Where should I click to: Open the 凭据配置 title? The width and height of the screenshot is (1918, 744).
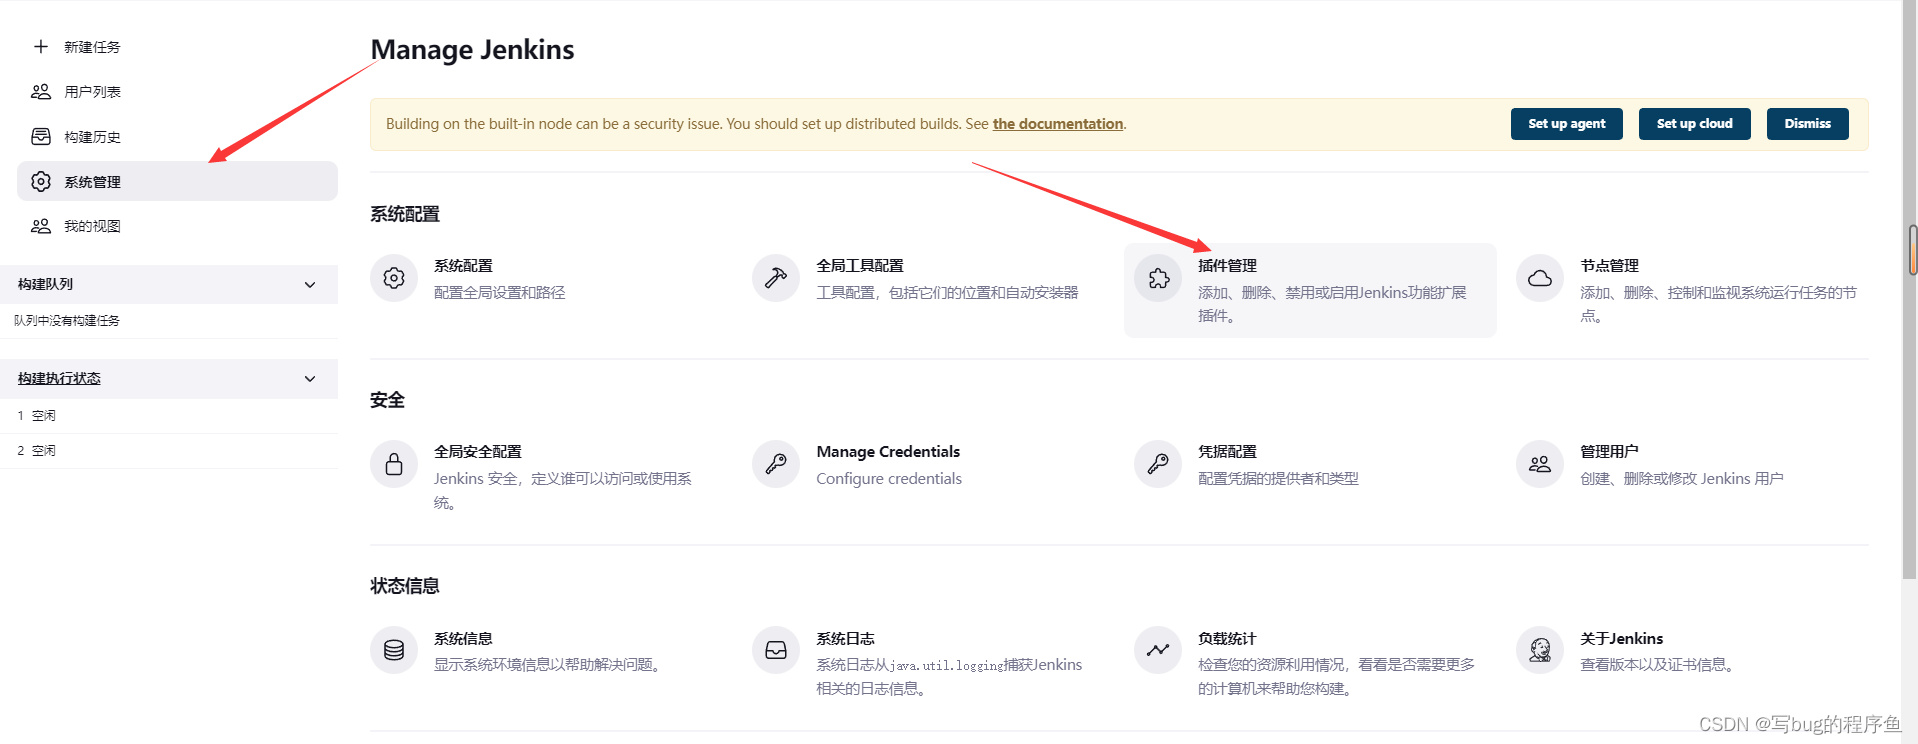[x=1227, y=451]
